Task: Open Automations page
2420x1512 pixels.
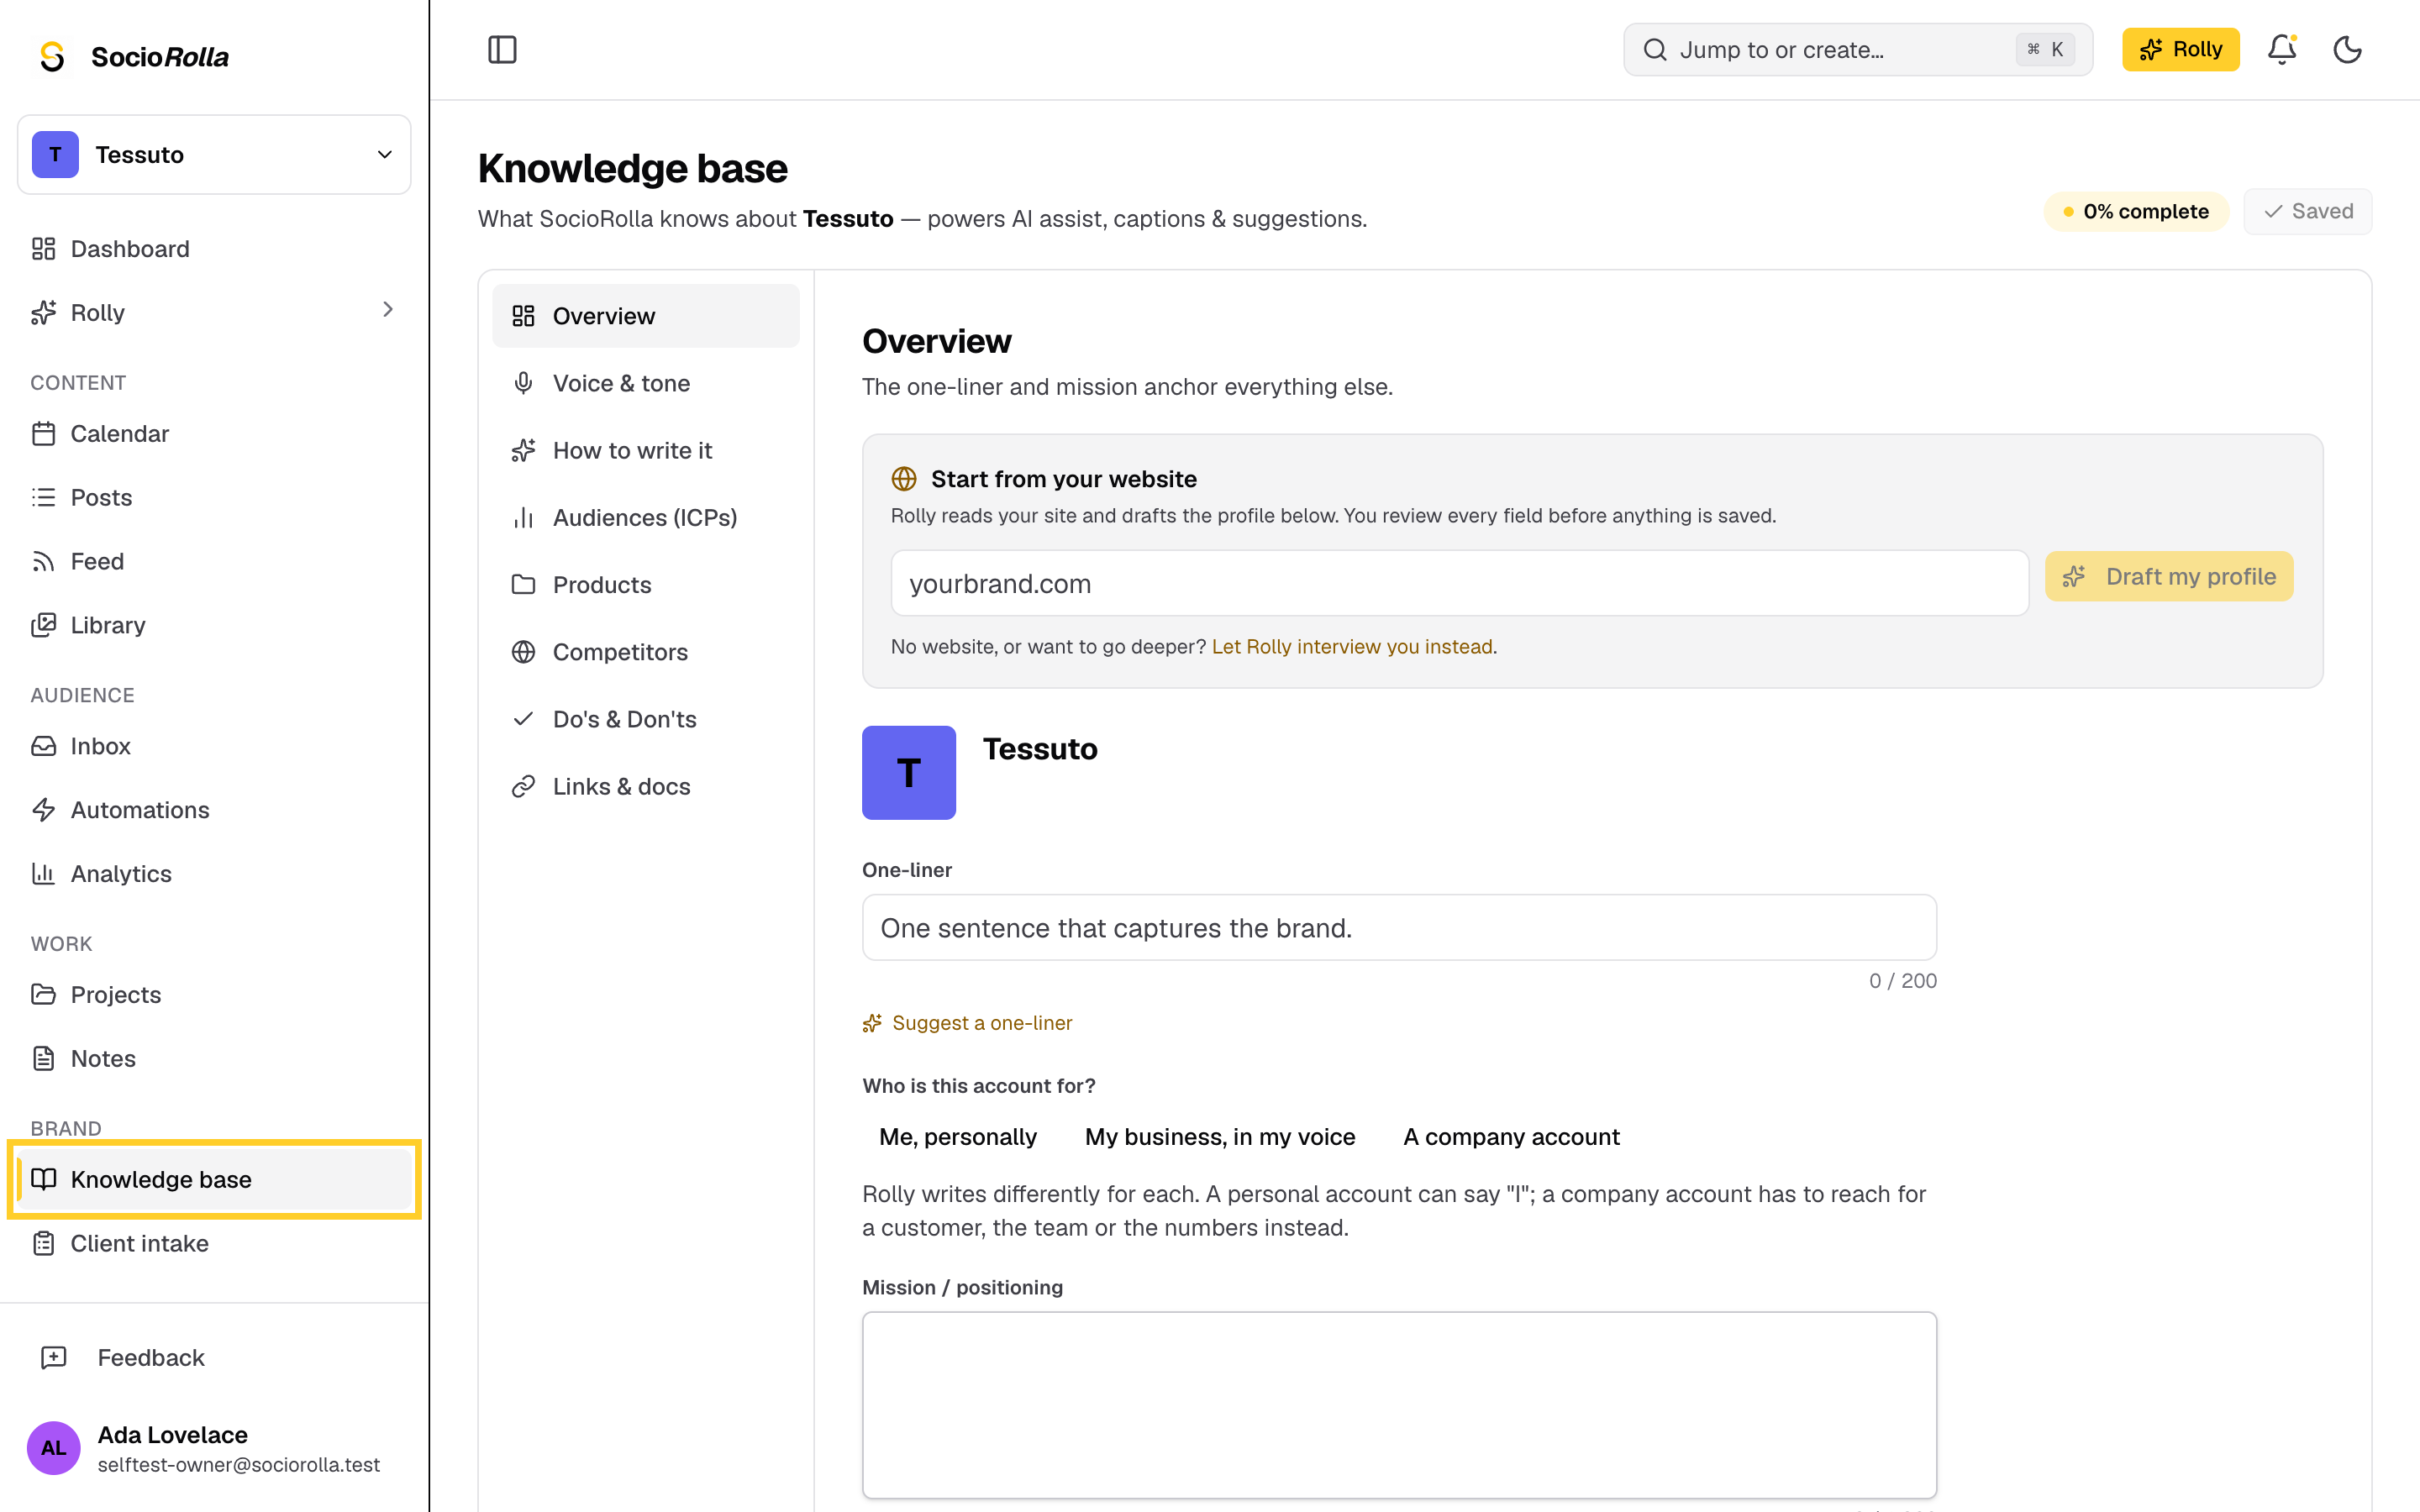Action: coord(214,810)
